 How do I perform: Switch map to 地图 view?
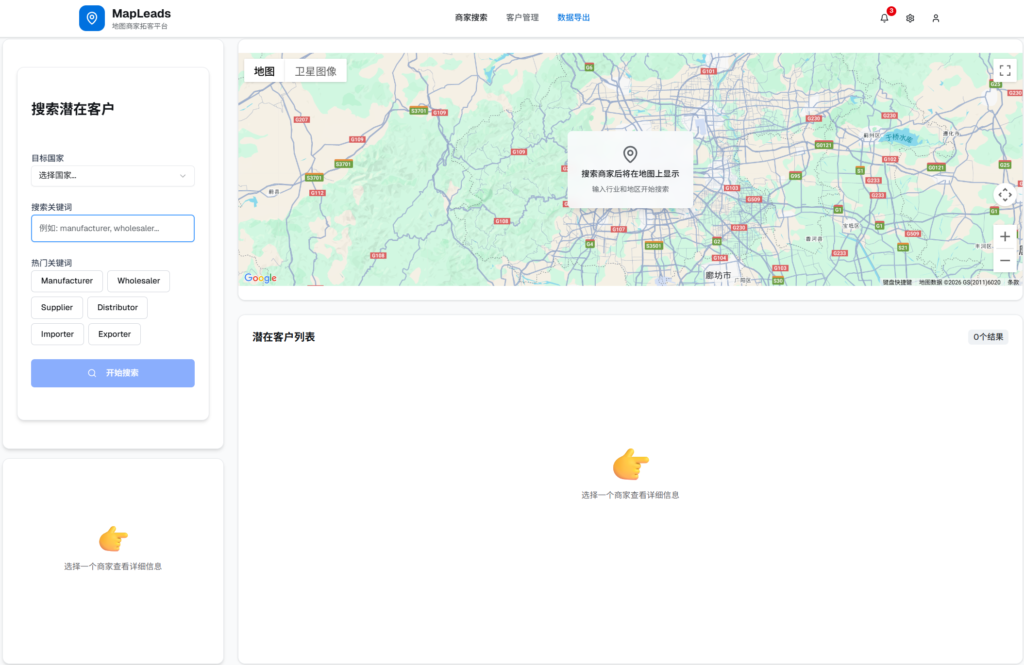coord(264,71)
